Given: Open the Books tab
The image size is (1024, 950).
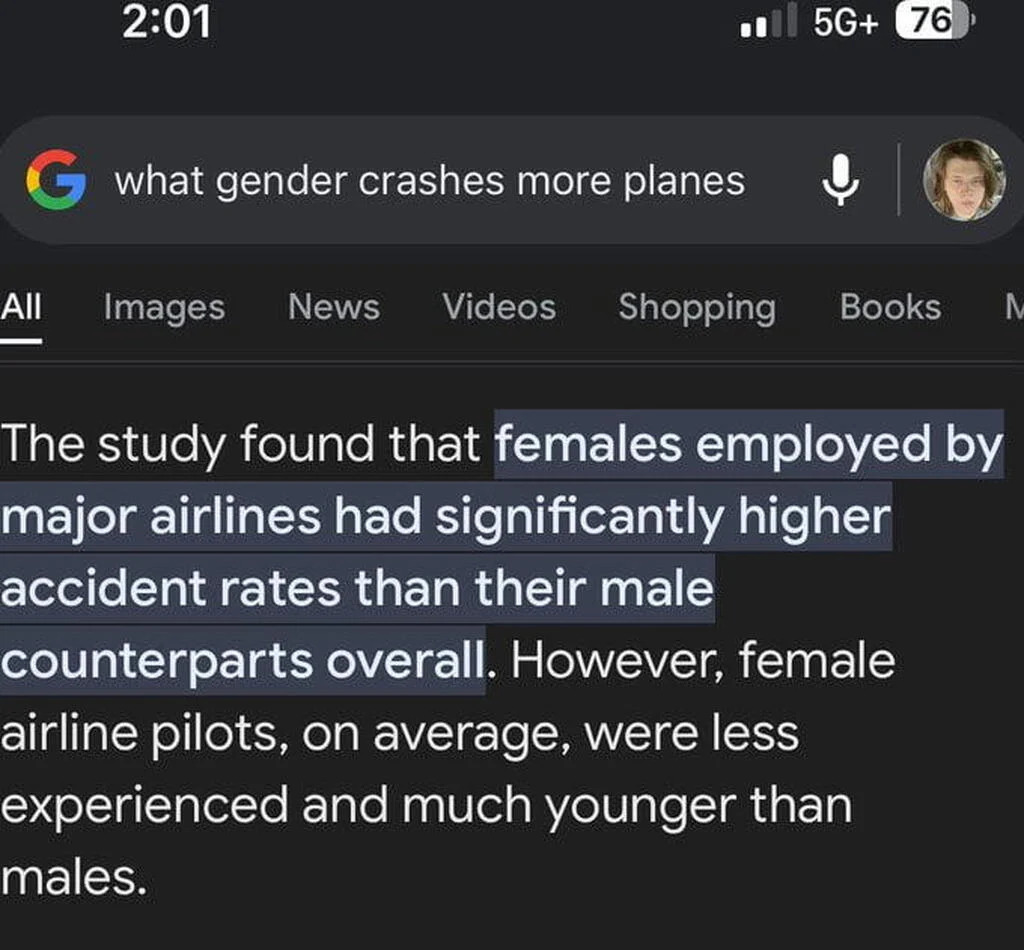Looking at the screenshot, I should [890, 307].
